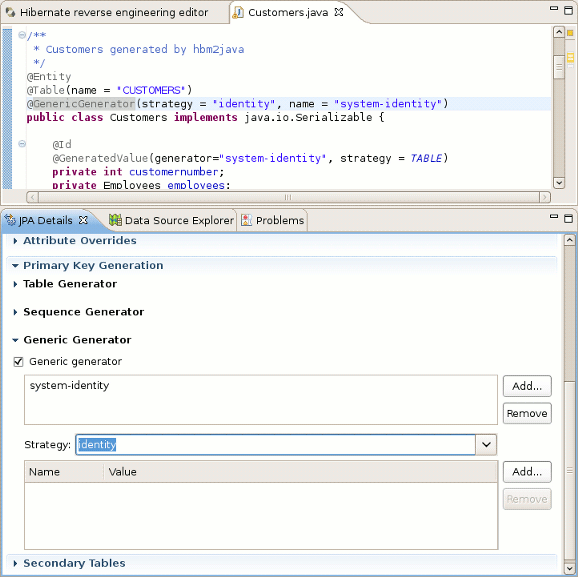Click the @GenericGenerator annotation in code

[x=81, y=104]
